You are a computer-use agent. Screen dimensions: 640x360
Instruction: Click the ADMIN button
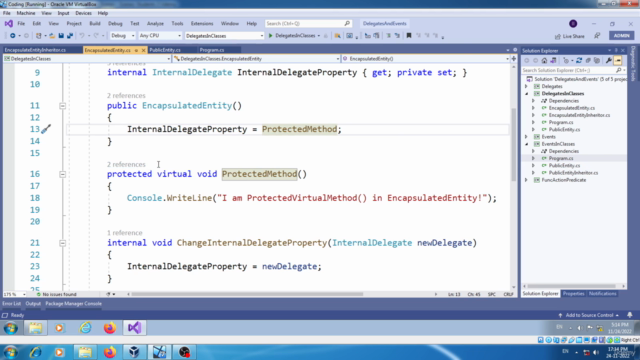[622, 36]
